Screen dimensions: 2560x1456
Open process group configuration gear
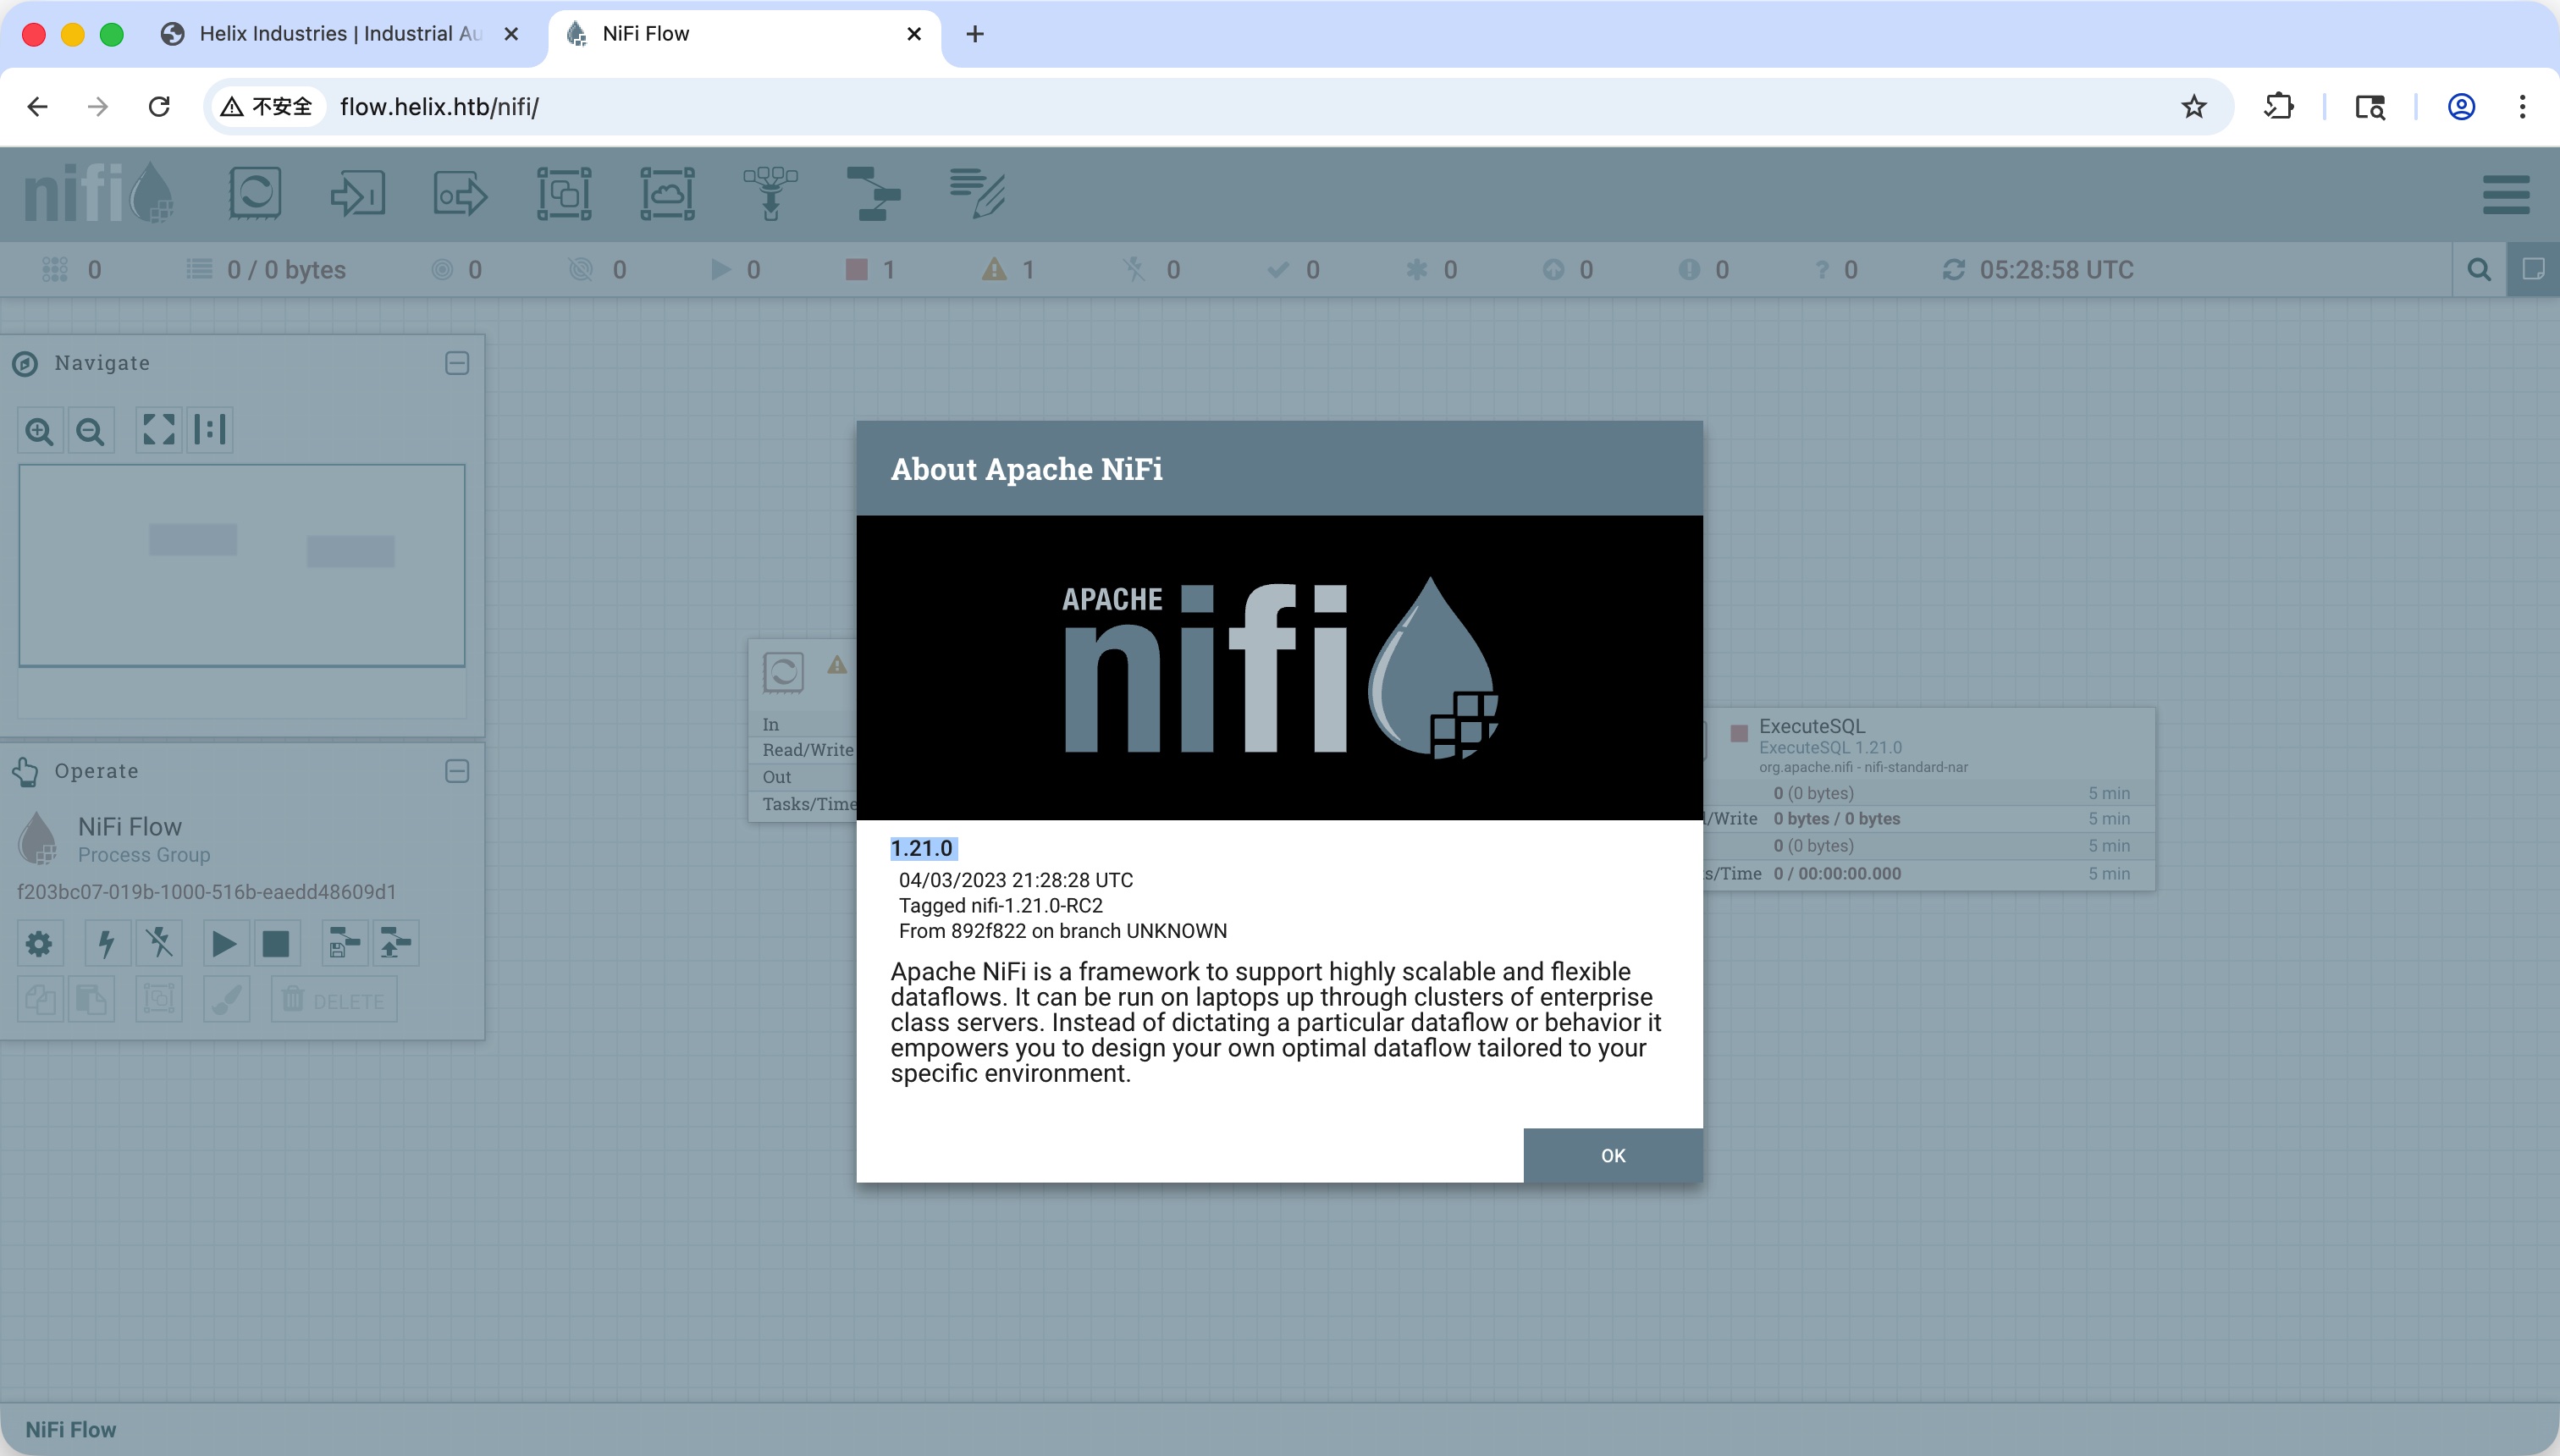40,943
